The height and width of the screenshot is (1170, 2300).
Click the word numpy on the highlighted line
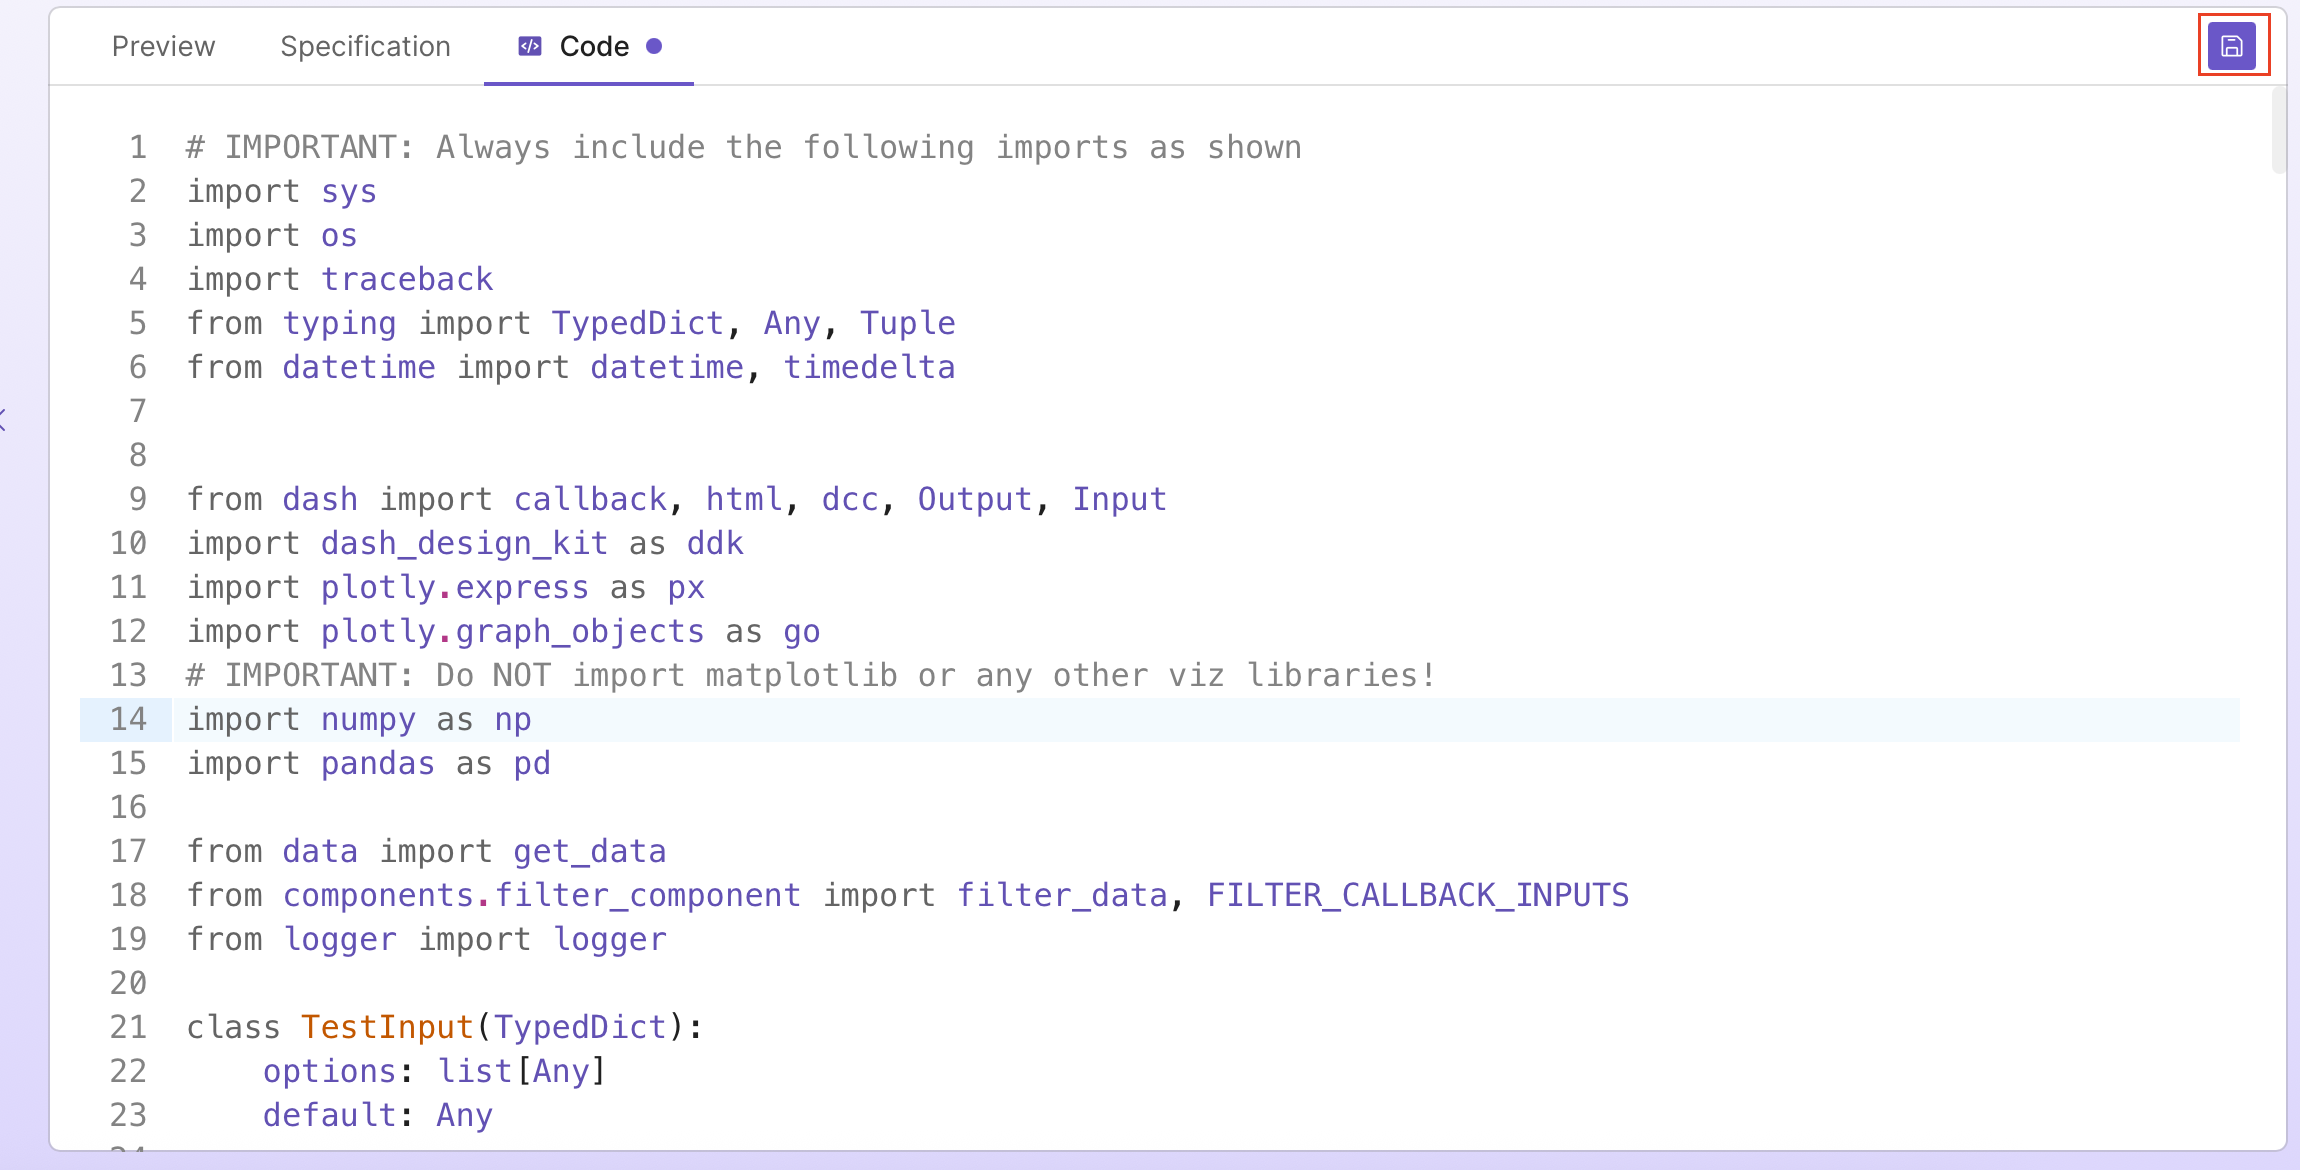pyautogui.click(x=368, y=719)
